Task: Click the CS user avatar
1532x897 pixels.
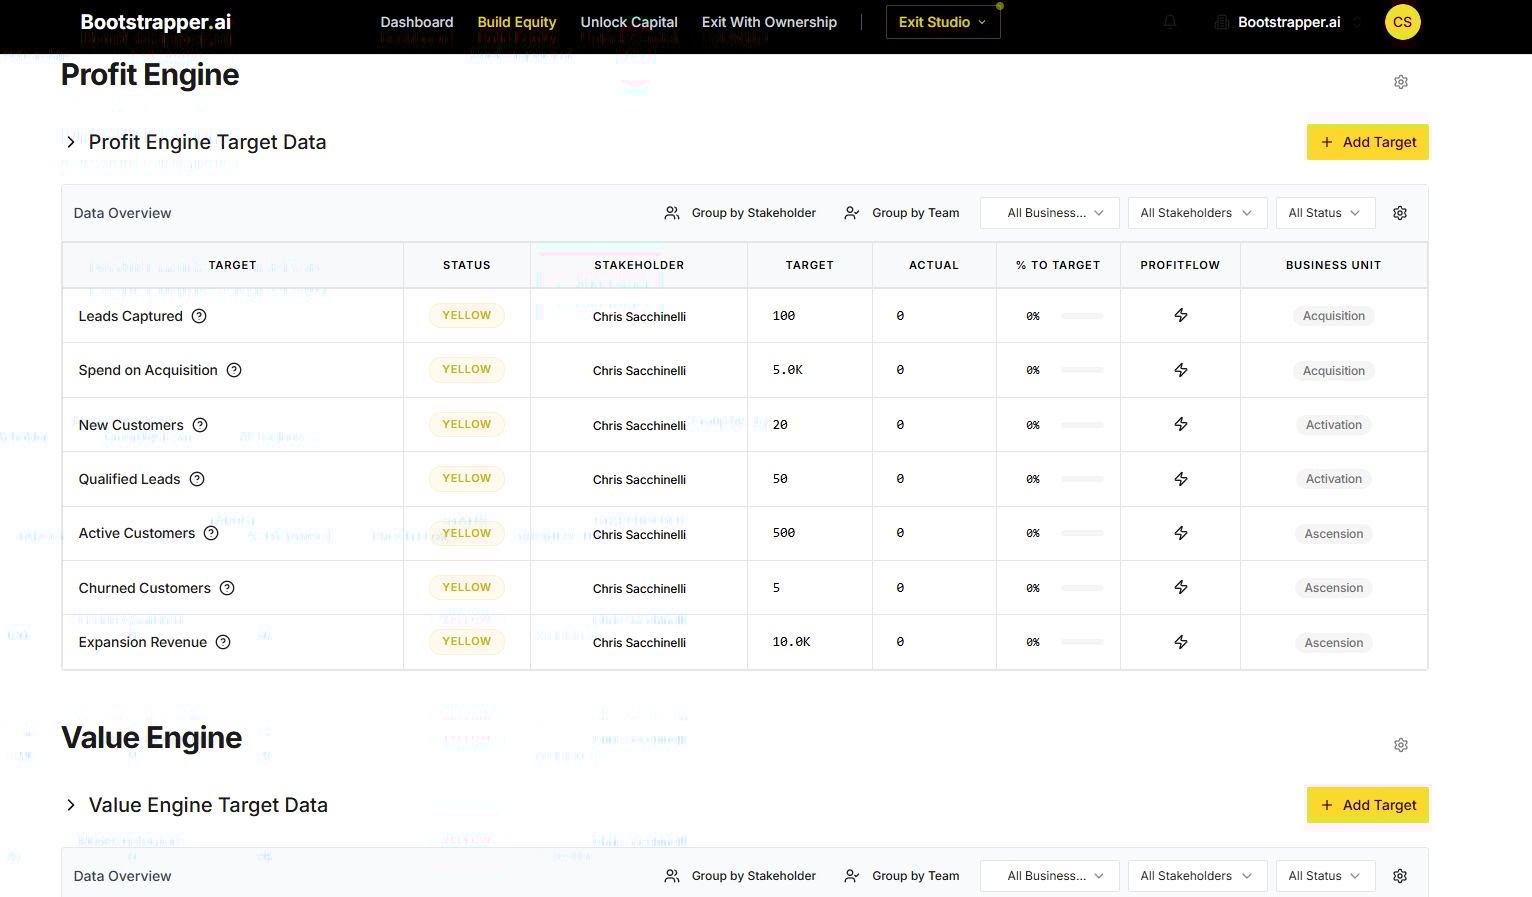Action: (x=1402, y=22)
